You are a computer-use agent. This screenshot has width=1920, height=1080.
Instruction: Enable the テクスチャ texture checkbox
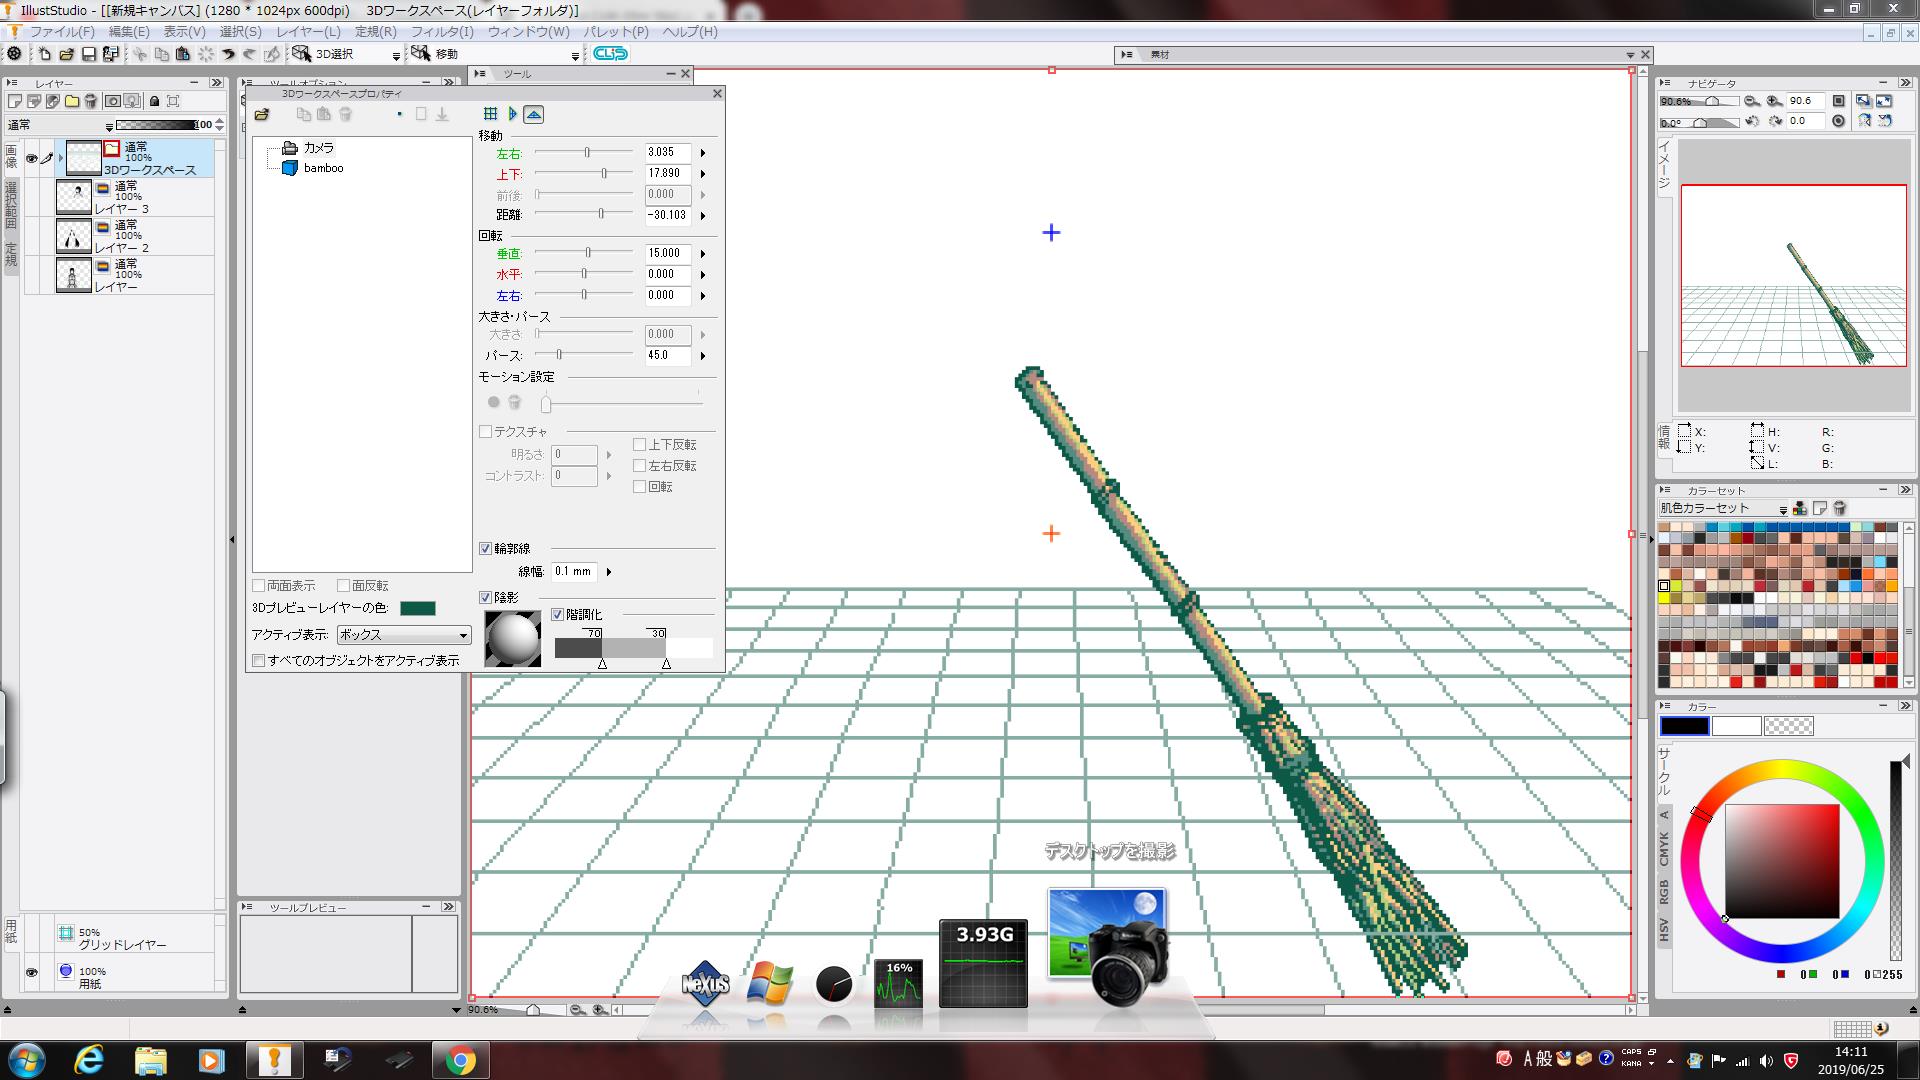tap(485, 432)
